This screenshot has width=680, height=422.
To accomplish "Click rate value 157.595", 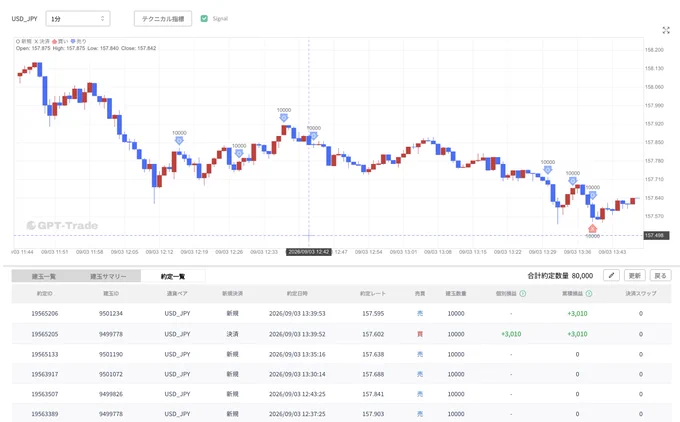I will pos(373,313).
